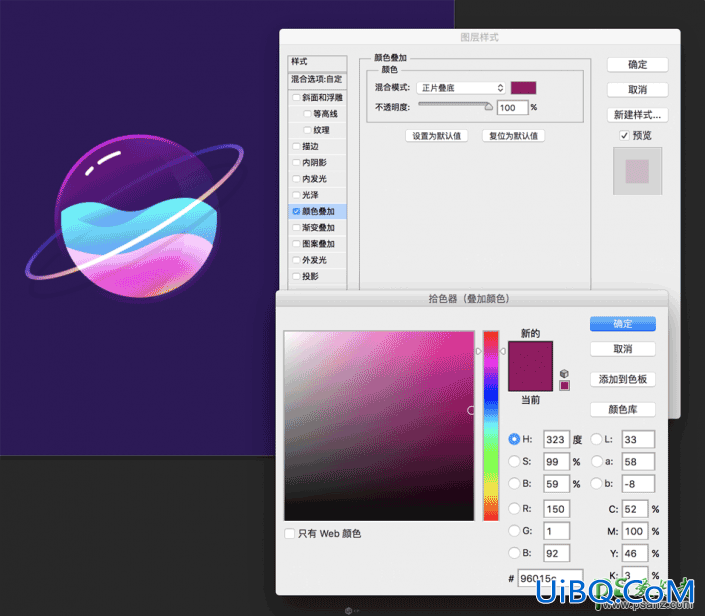Click the 新建样式... button
The image size is (705, 616).
click(638, 115)
